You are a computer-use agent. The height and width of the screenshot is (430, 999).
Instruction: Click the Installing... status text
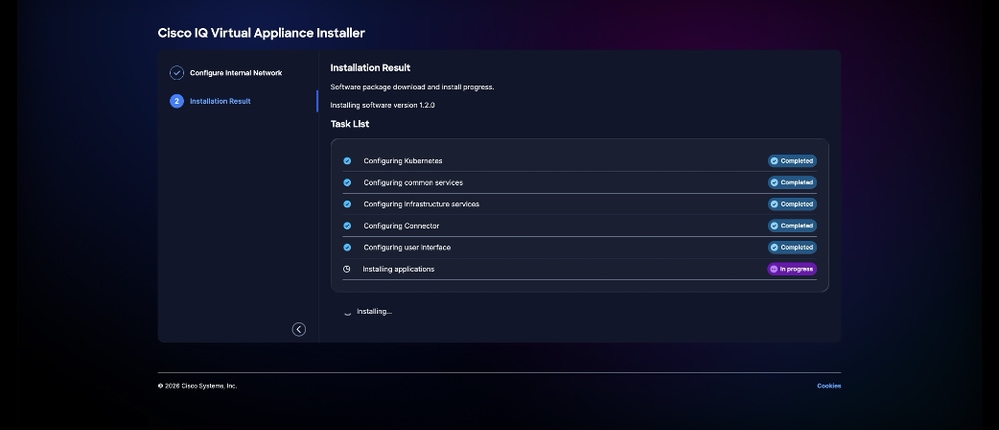pyautogui.click(x=374, y=312)
